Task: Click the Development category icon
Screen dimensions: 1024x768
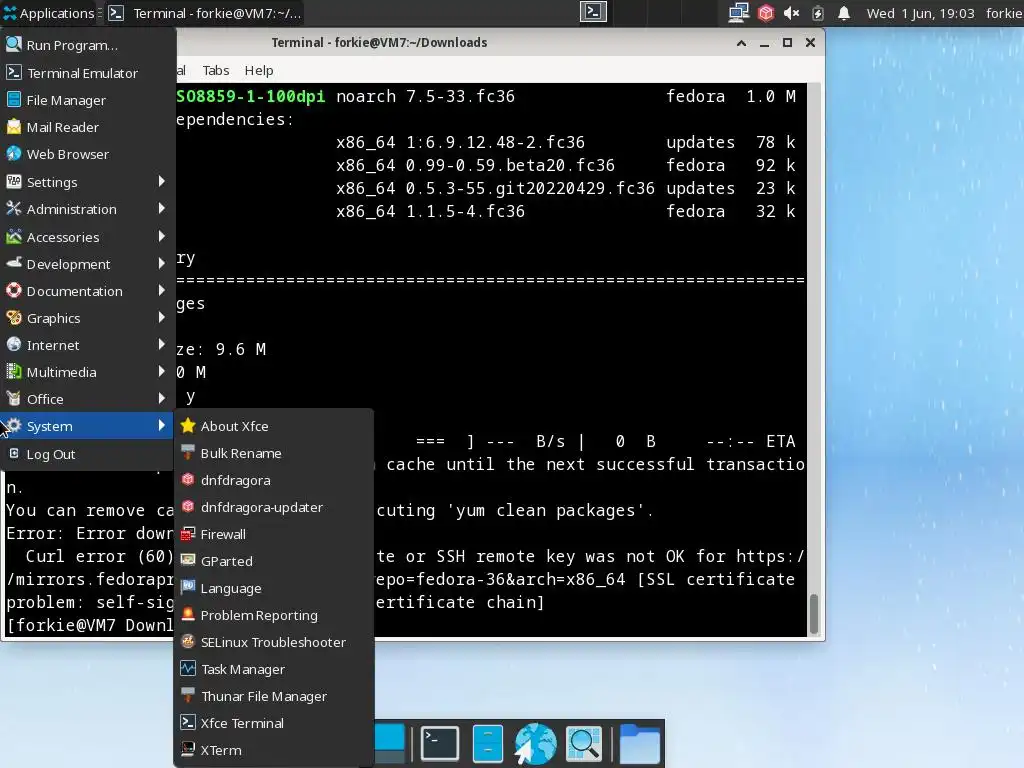Action: (x=14, y=263)
